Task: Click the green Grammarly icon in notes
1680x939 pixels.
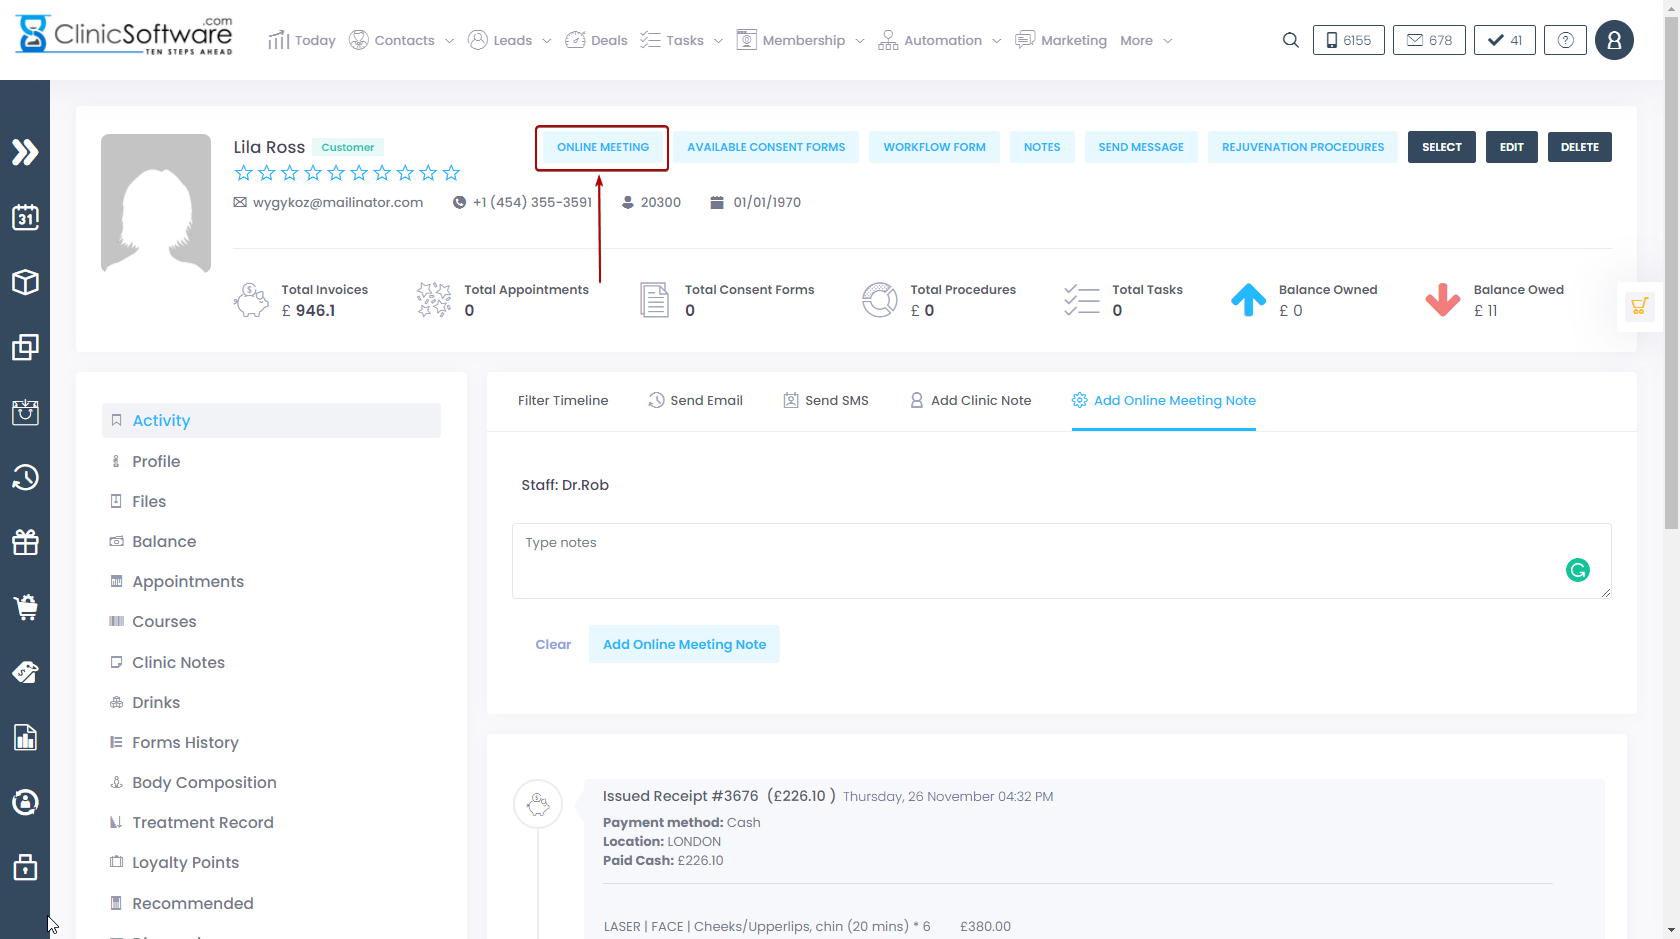Action: click(x=1577, y=570)
